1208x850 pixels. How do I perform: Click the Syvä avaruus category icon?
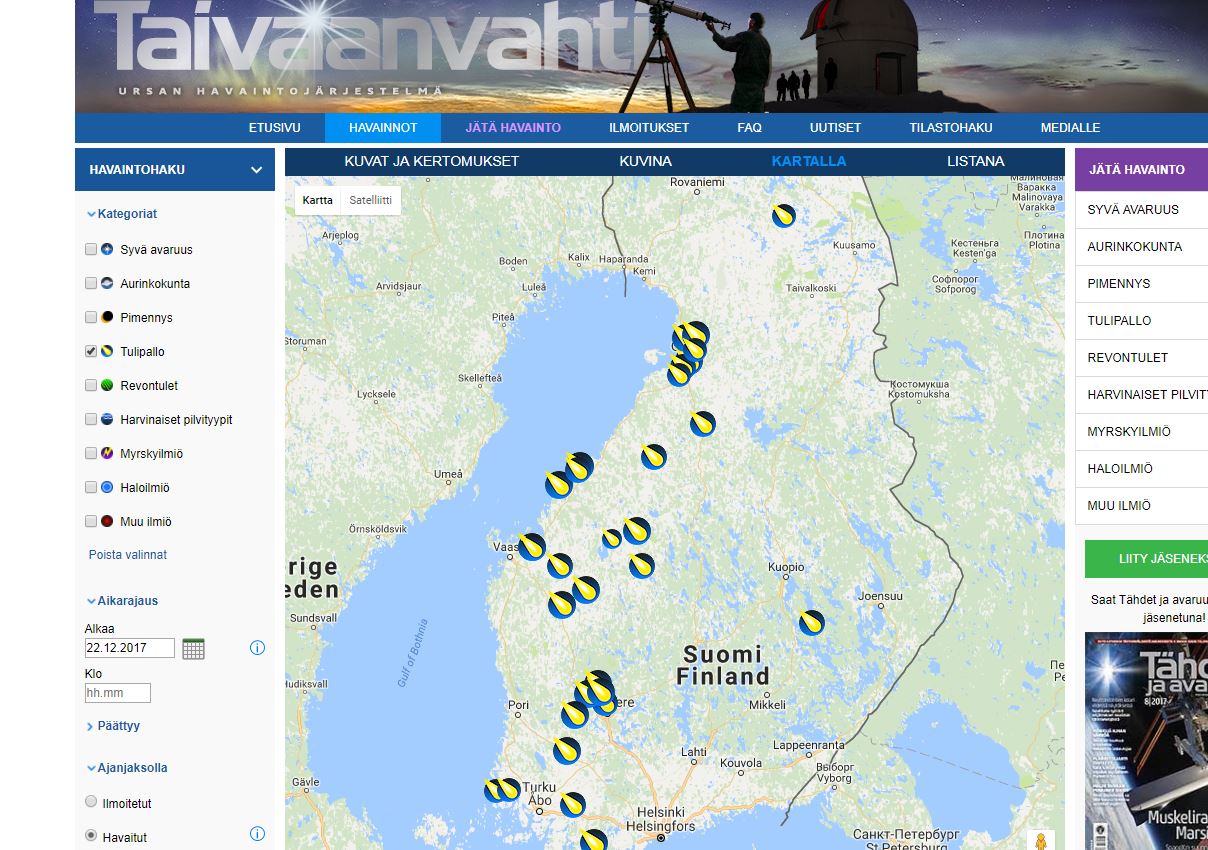[107, 250]
